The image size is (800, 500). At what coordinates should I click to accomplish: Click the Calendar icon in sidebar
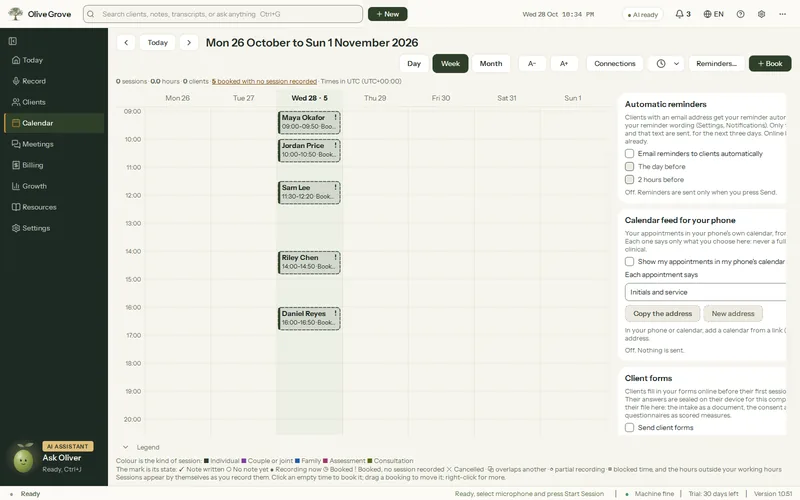click(16, 123)
